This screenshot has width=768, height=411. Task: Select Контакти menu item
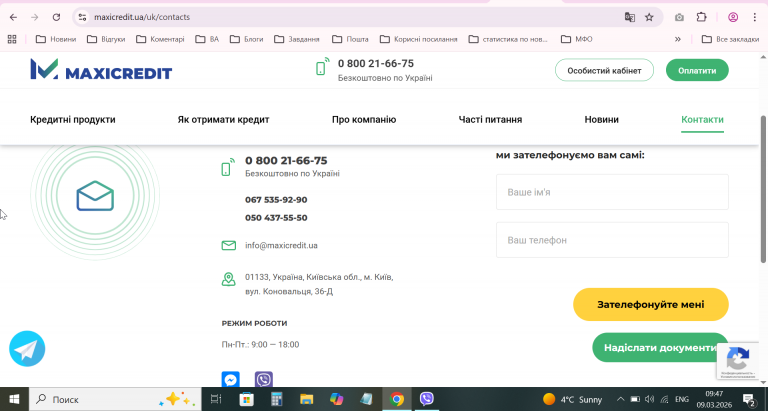pos(702,120)
